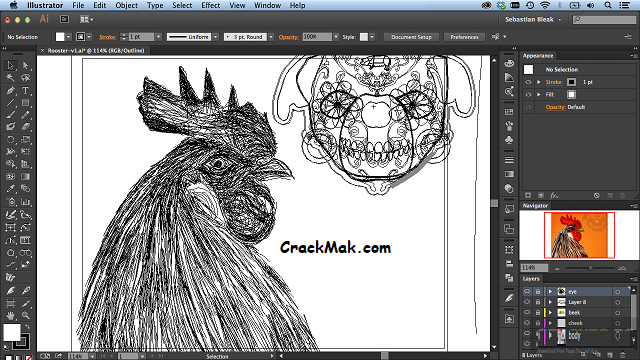The height and width of the screenshot is (360, 640).
Task: Select the Eraser tool
Action: (x=26, y=127)
